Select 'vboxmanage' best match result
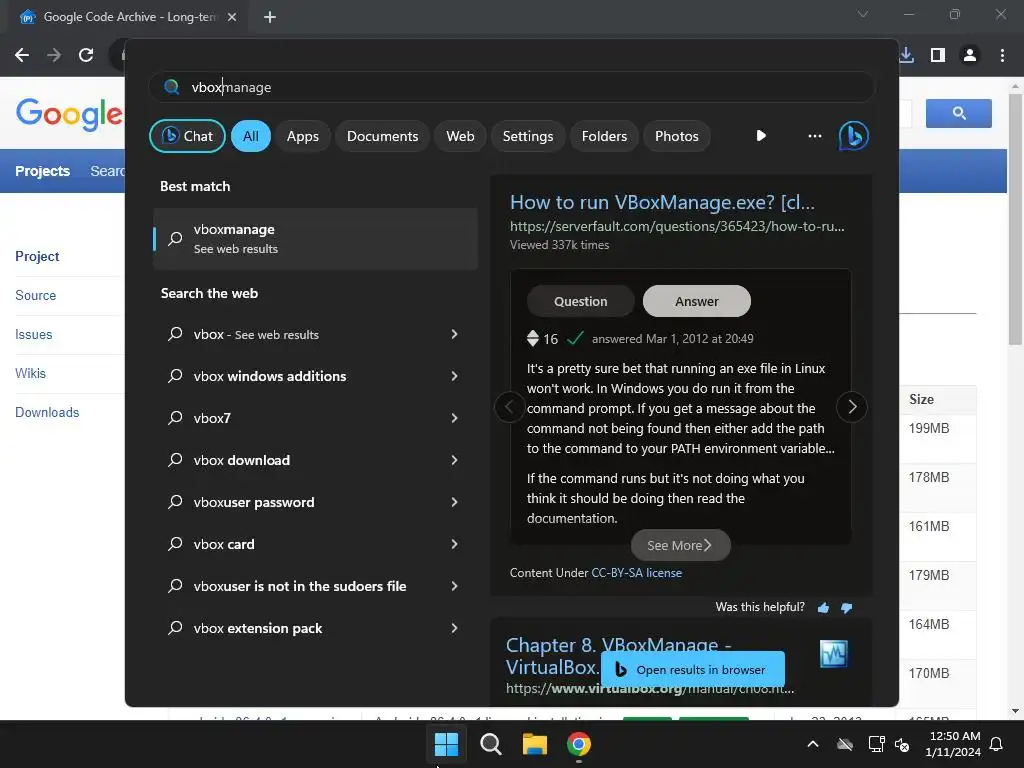 (x=315, y=239)
